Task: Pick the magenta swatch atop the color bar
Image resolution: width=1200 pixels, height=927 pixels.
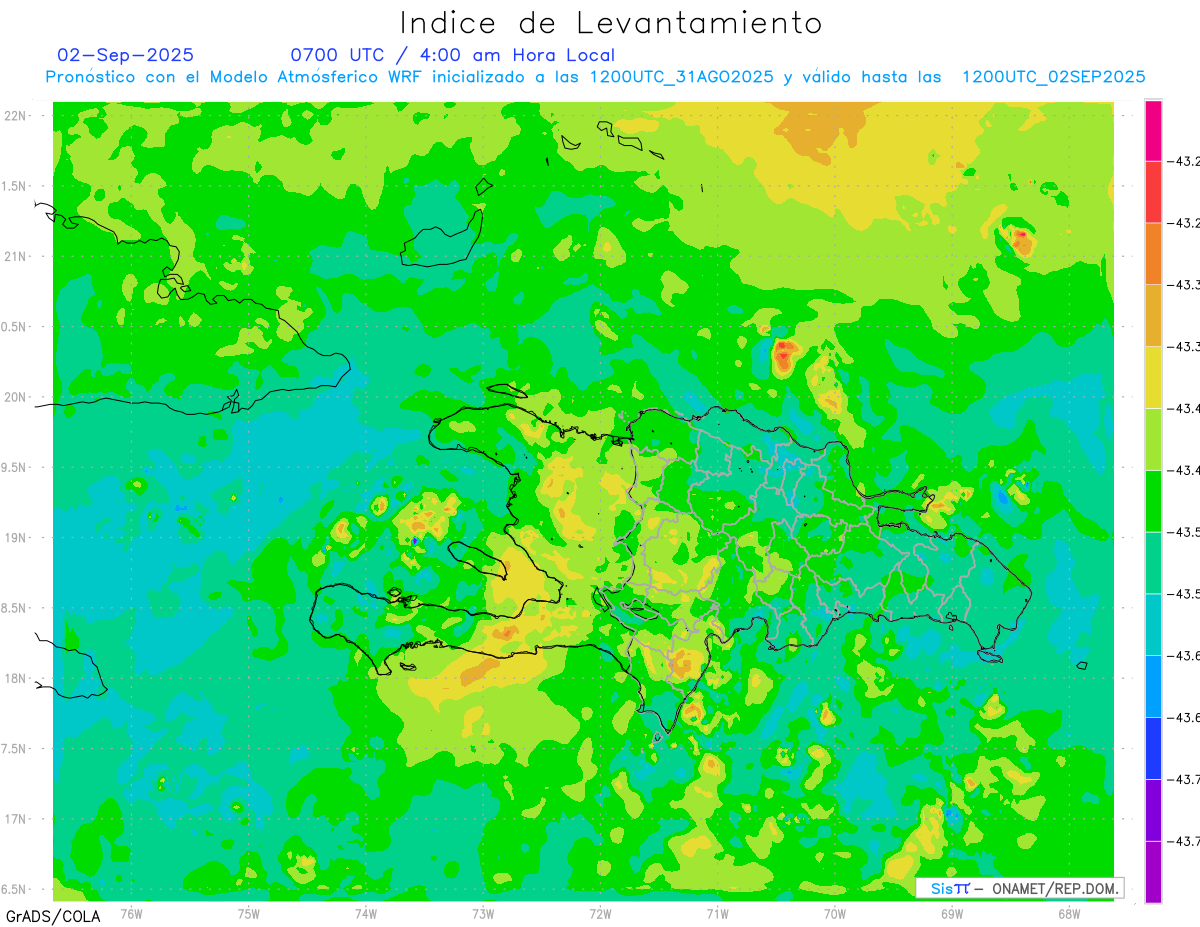Action: [x=1153, y=130]
